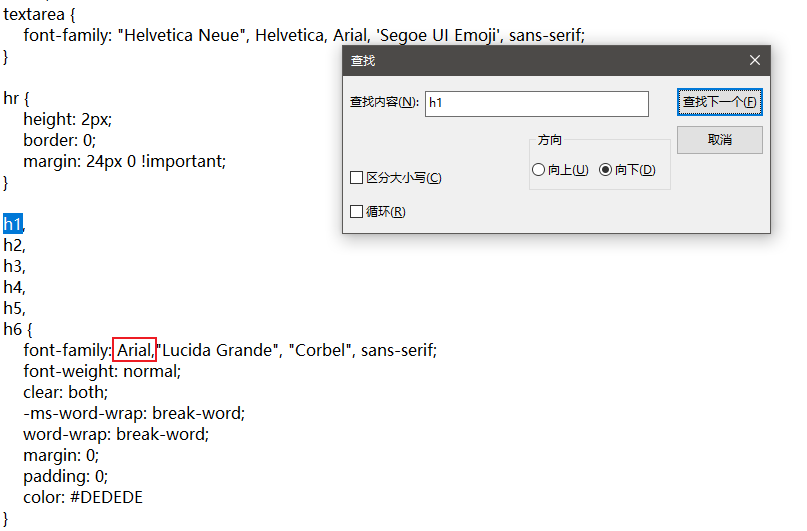Click the padding: 0 line
This screenshot has width=807, height=531.
(x=65, y=476)
